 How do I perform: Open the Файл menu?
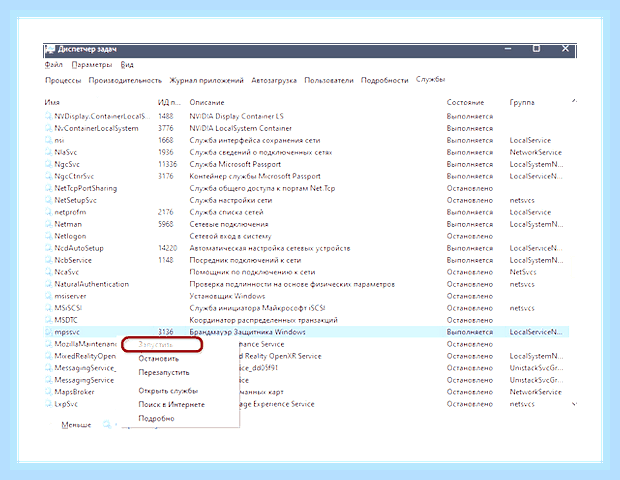click(x=53, y=64)
